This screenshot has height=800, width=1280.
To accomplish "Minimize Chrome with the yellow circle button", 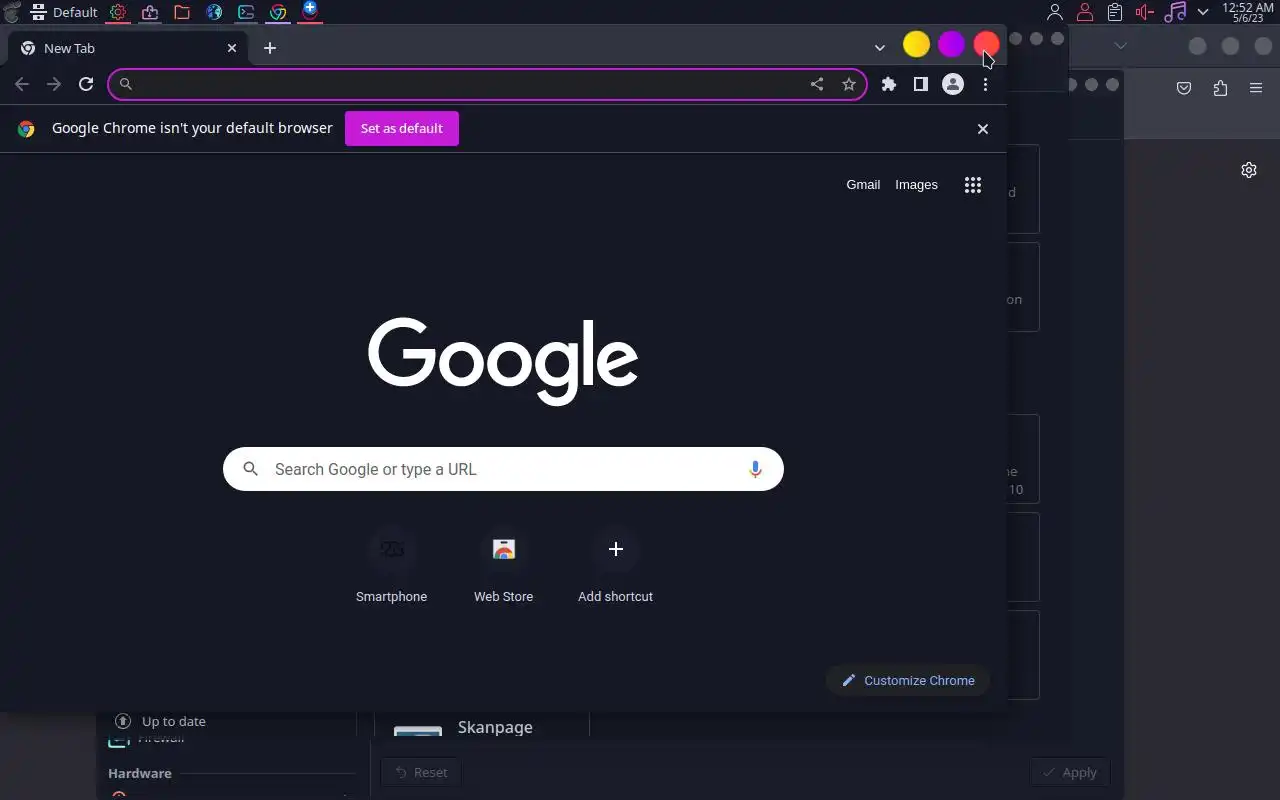I will coord(916,44).
